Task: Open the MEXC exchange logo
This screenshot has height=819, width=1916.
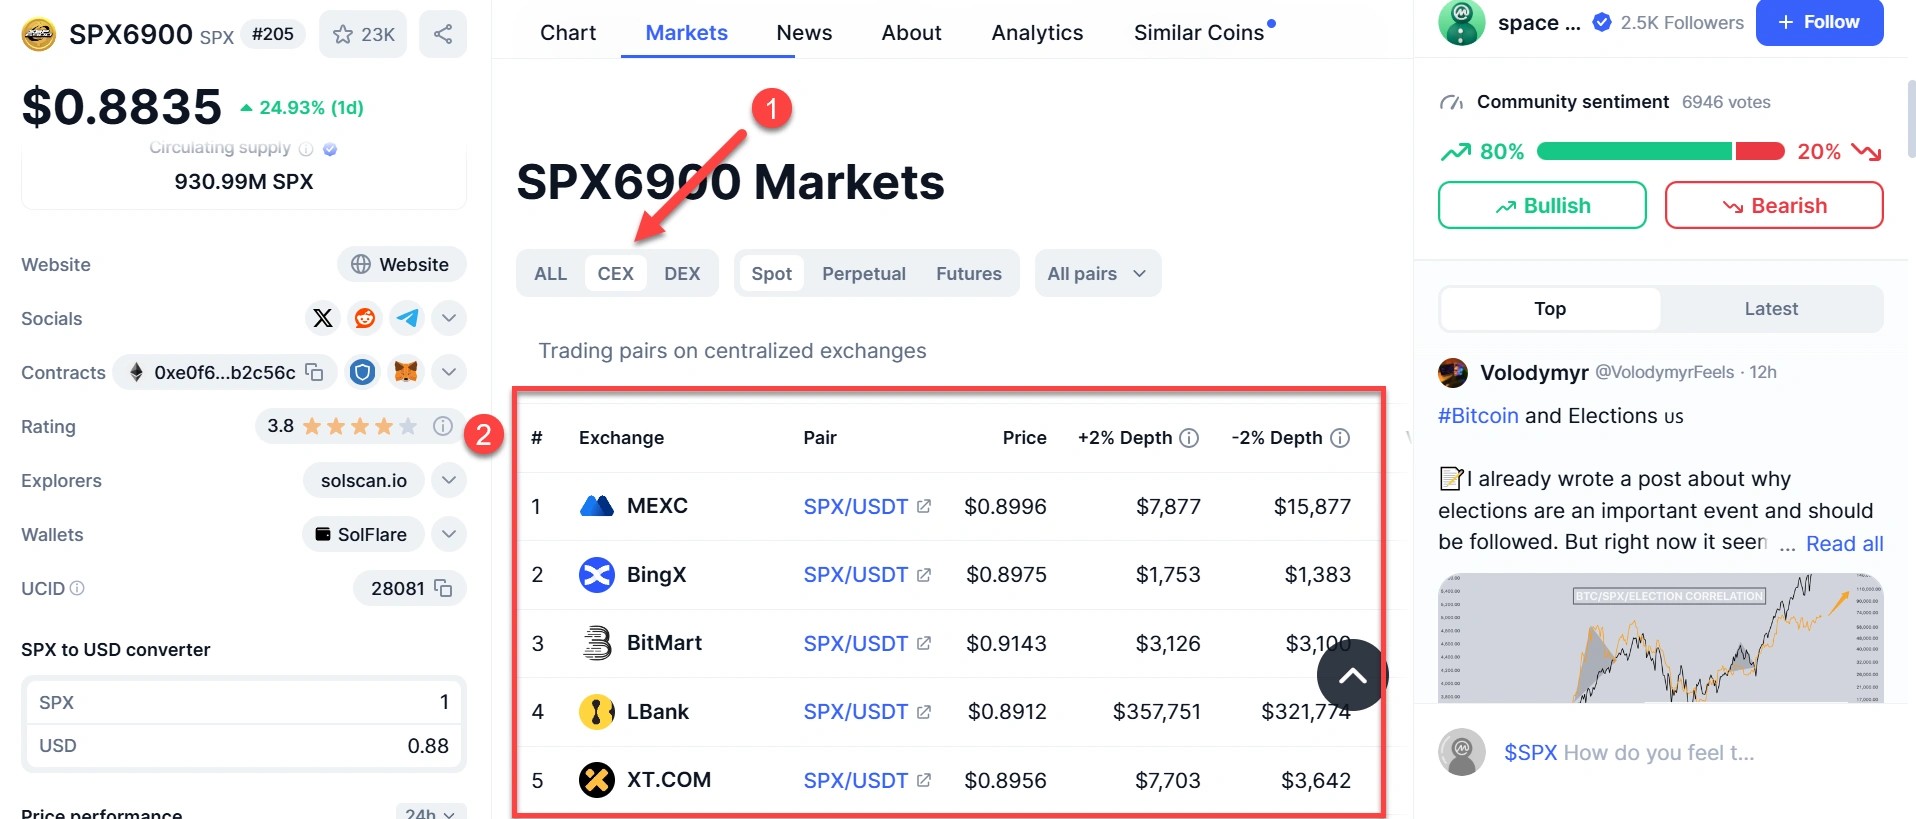Action: pyautogui.click(x=596, y=506)
